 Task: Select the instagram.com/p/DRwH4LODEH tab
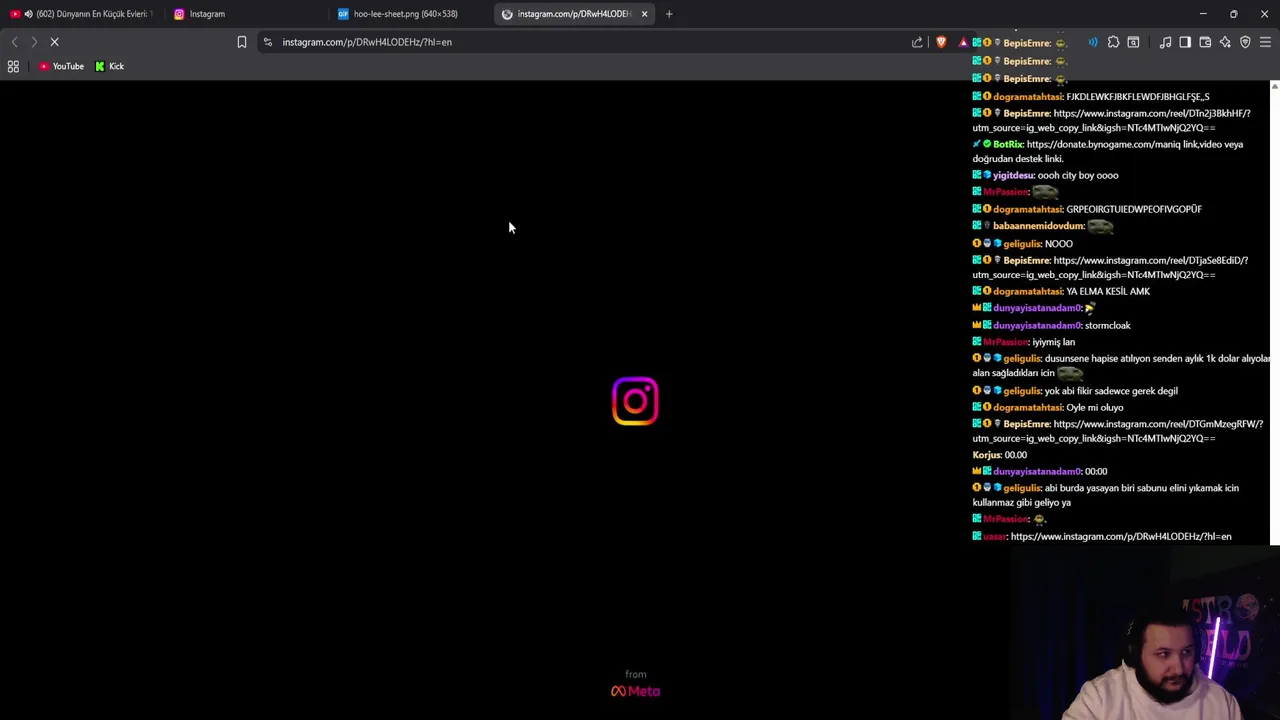click(x=572, y=14)
